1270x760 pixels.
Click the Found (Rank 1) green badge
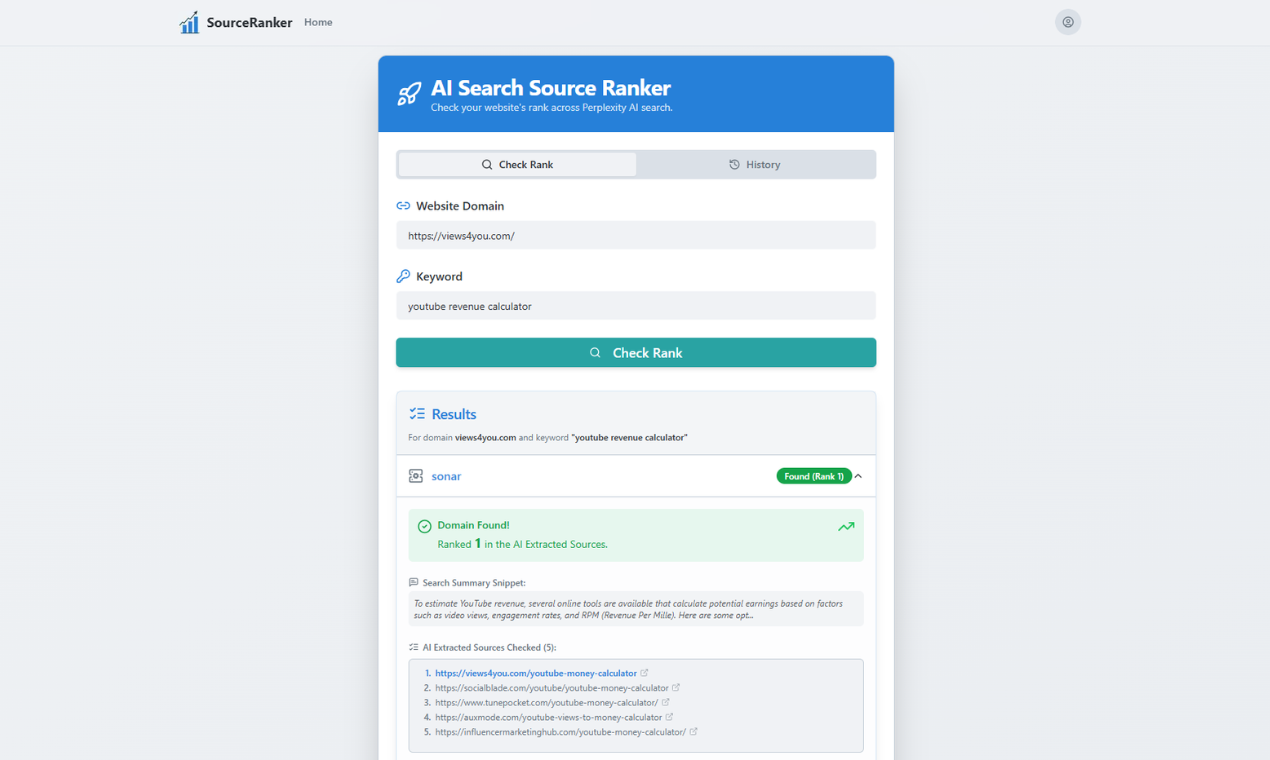(814, 476)
